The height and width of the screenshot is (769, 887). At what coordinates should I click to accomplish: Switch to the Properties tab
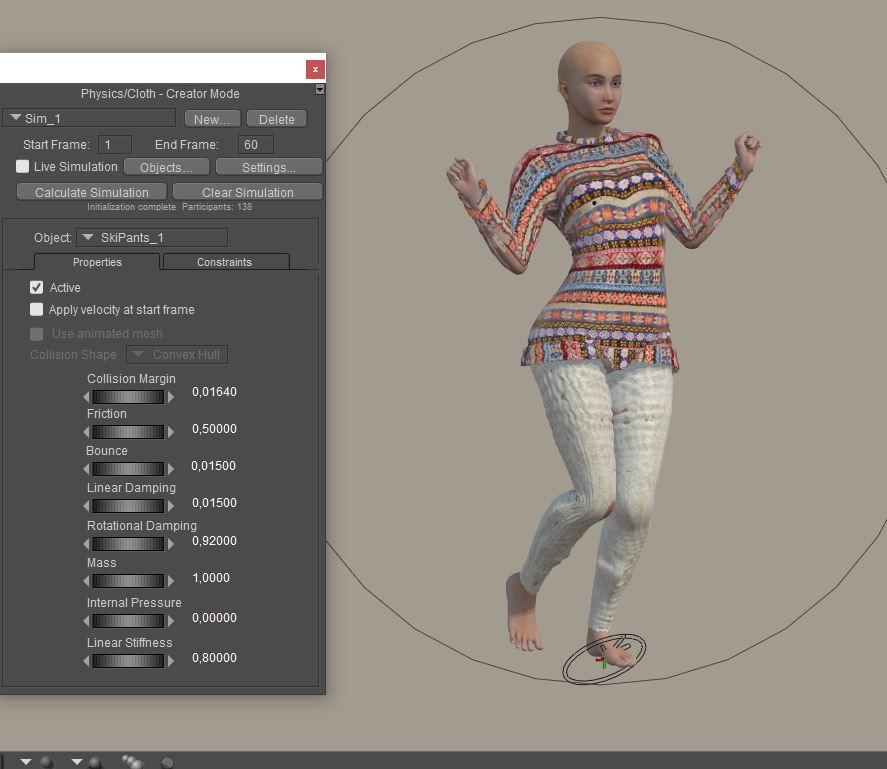tap(97, 262)
